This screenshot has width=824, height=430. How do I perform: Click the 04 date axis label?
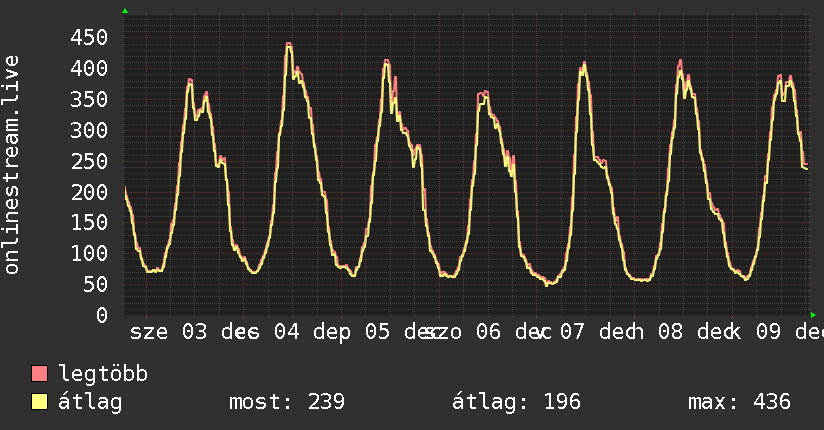click(286, 332)
